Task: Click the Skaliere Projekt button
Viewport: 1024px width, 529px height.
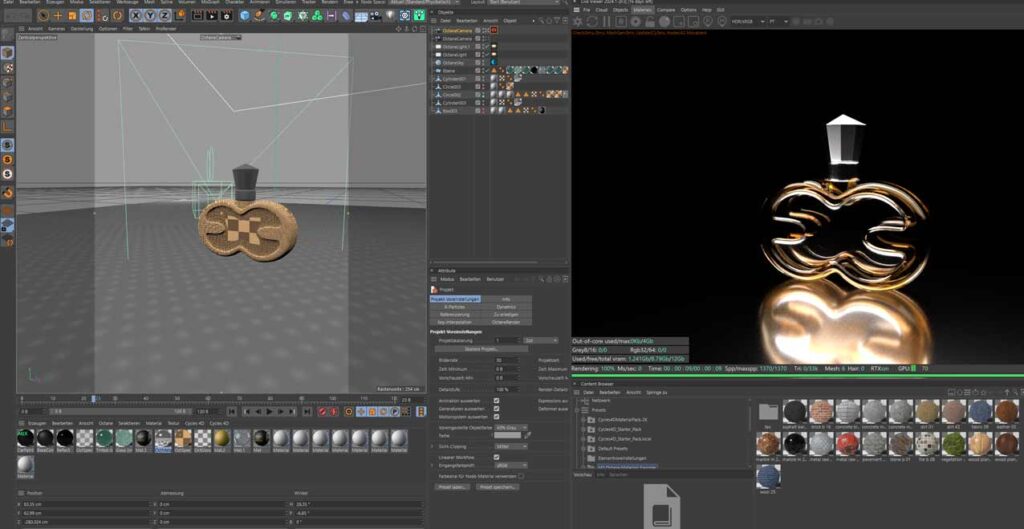Action: tap(481, 349)
